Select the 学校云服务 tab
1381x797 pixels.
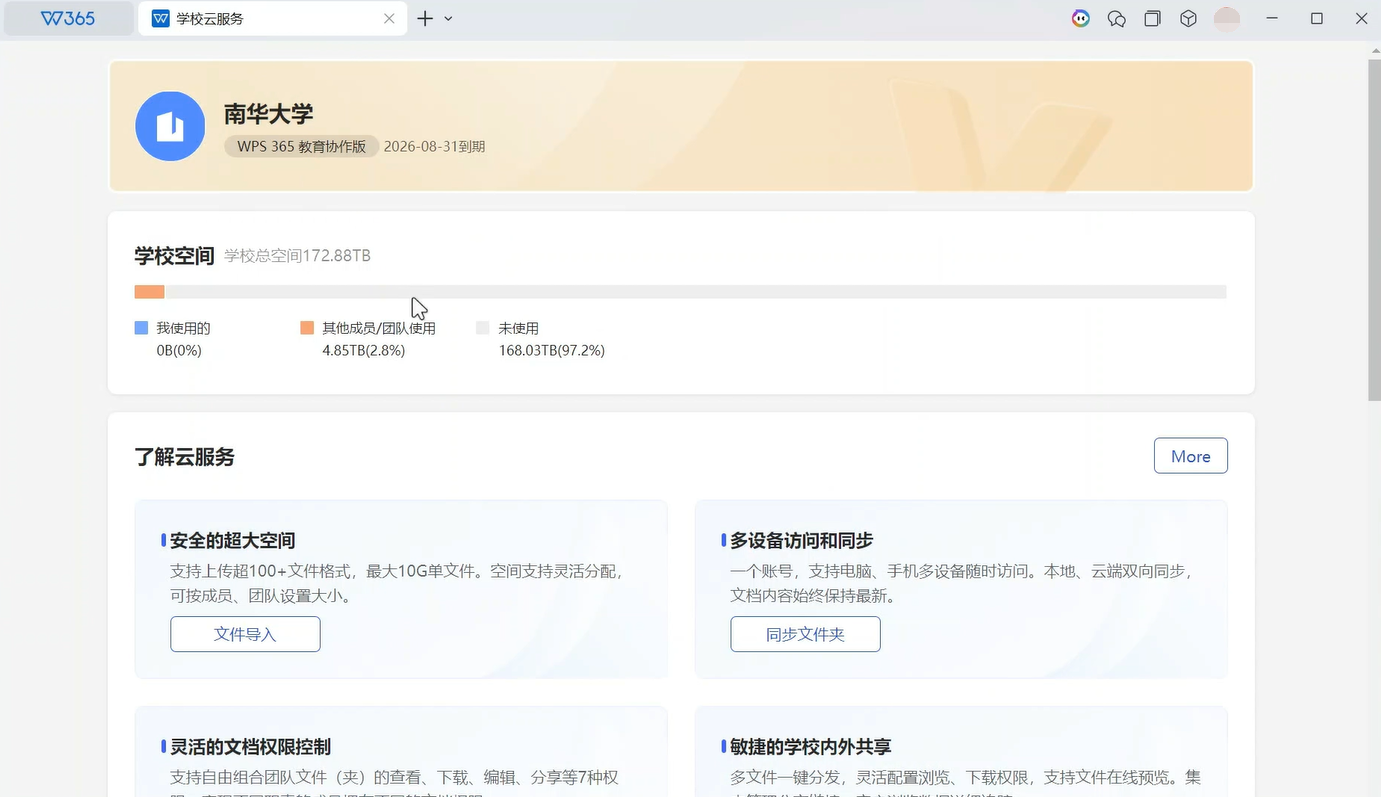click(272, 18)
